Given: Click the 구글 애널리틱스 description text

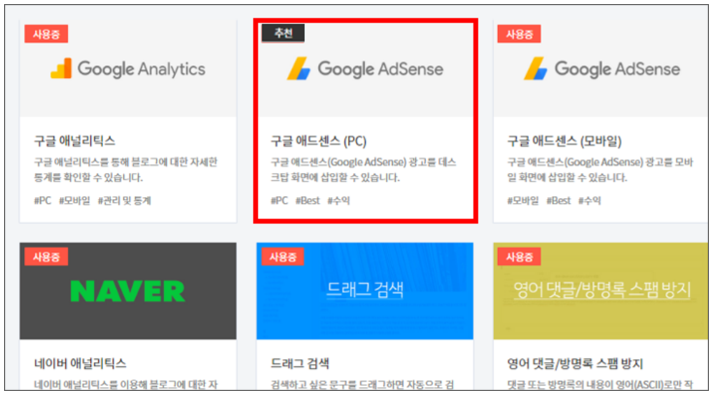Looking at the screenshot, I should point(126,170).
